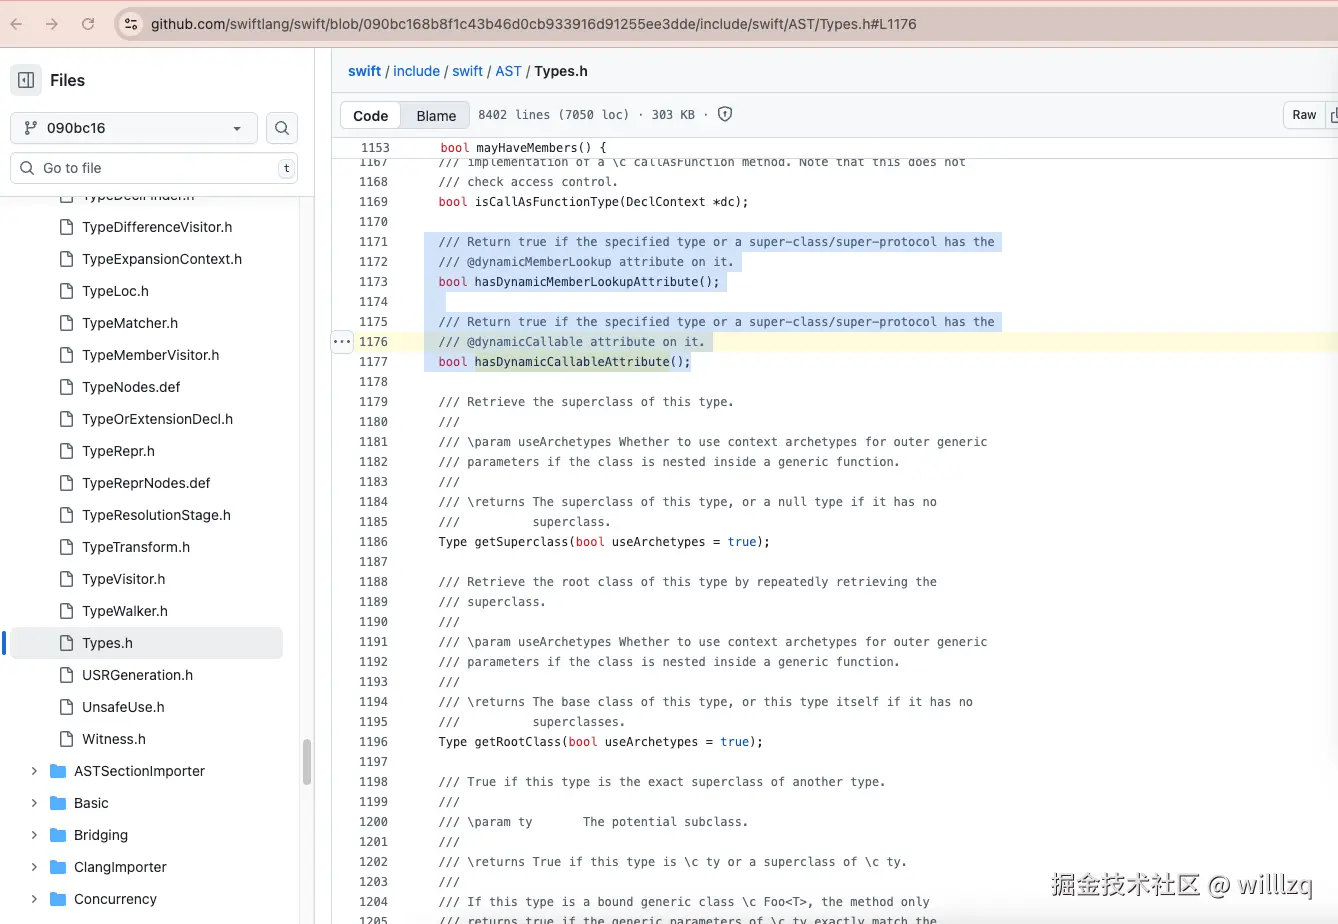Click the browser address bar URL
This screenshot has width=1338, height=924.
[533, 24]
